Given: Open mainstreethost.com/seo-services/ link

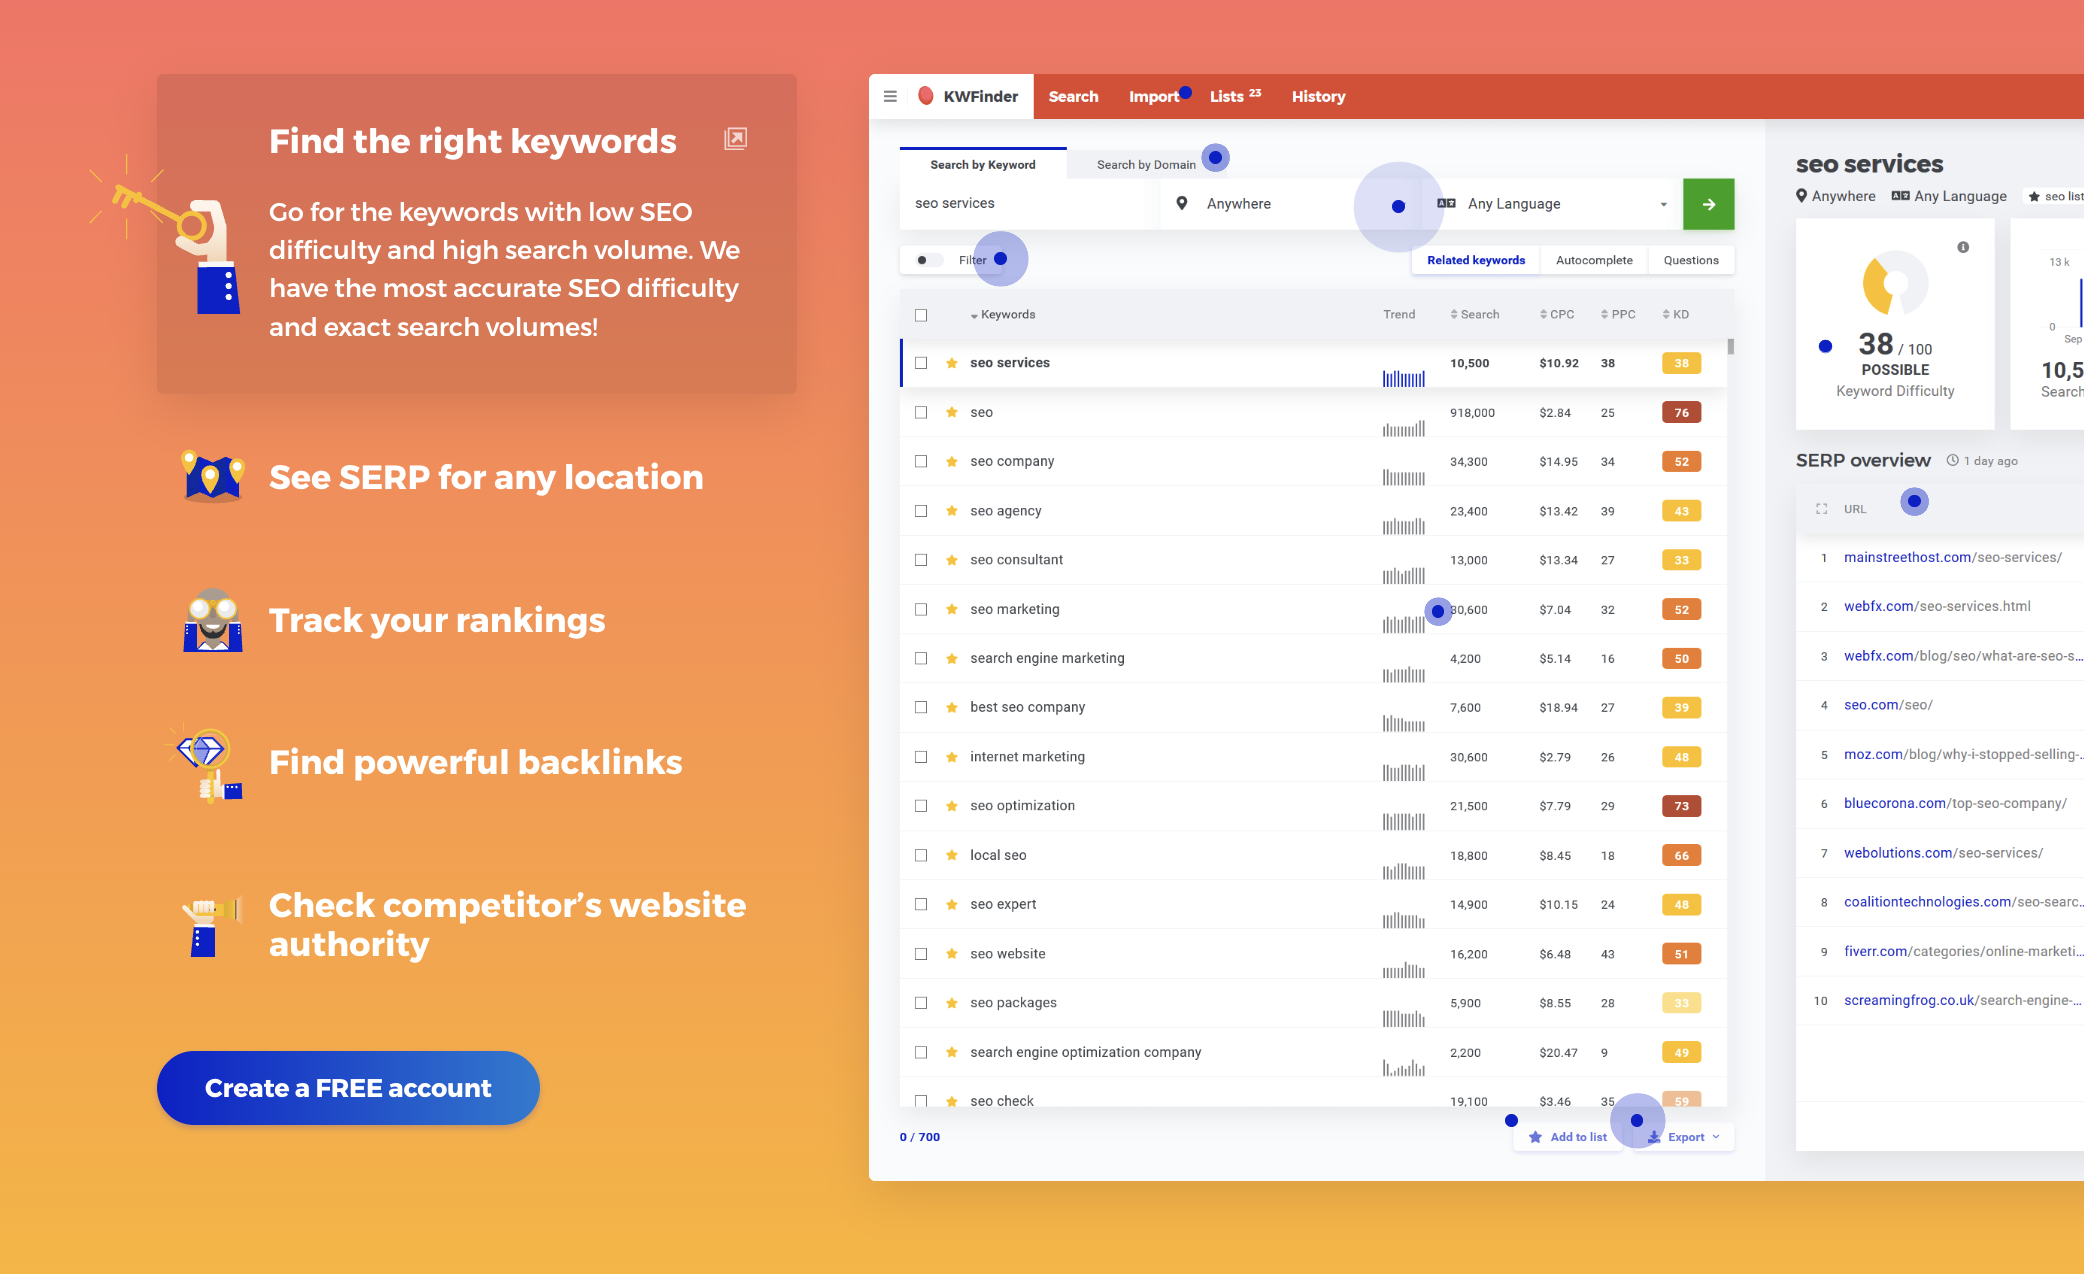Looking at the screenshot, I should (1952, 557).
